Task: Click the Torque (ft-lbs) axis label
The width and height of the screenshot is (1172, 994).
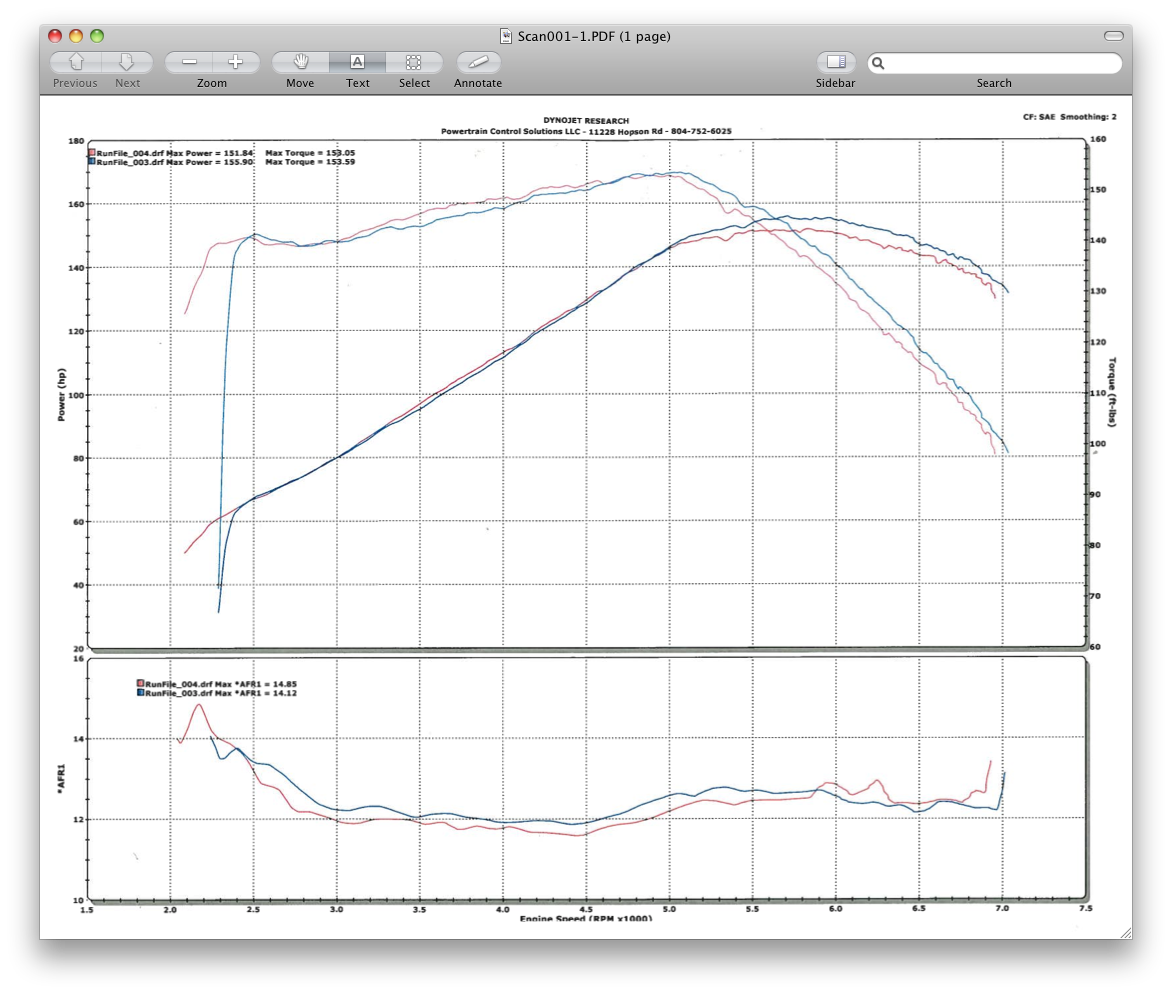Action: coord(1112,392)
